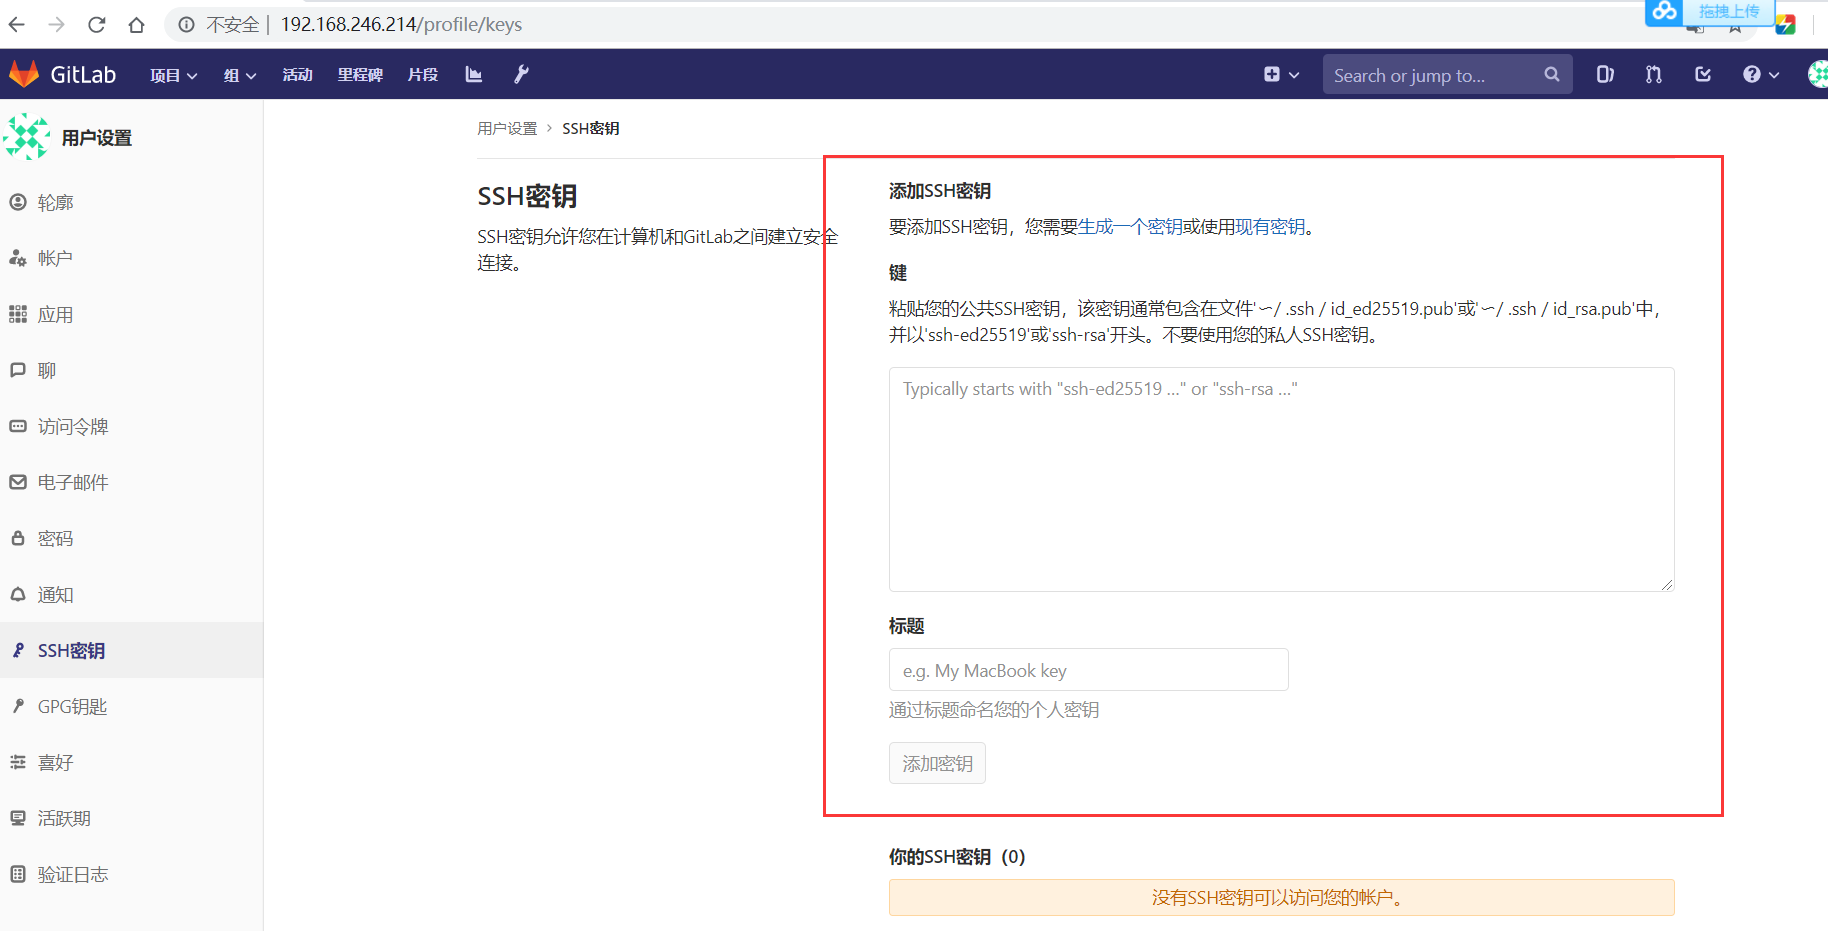The width and height of the screenshot is (1828, 931).
Task: Open 通知 settings in the sidebar
Action: click(x=55, y=594)
